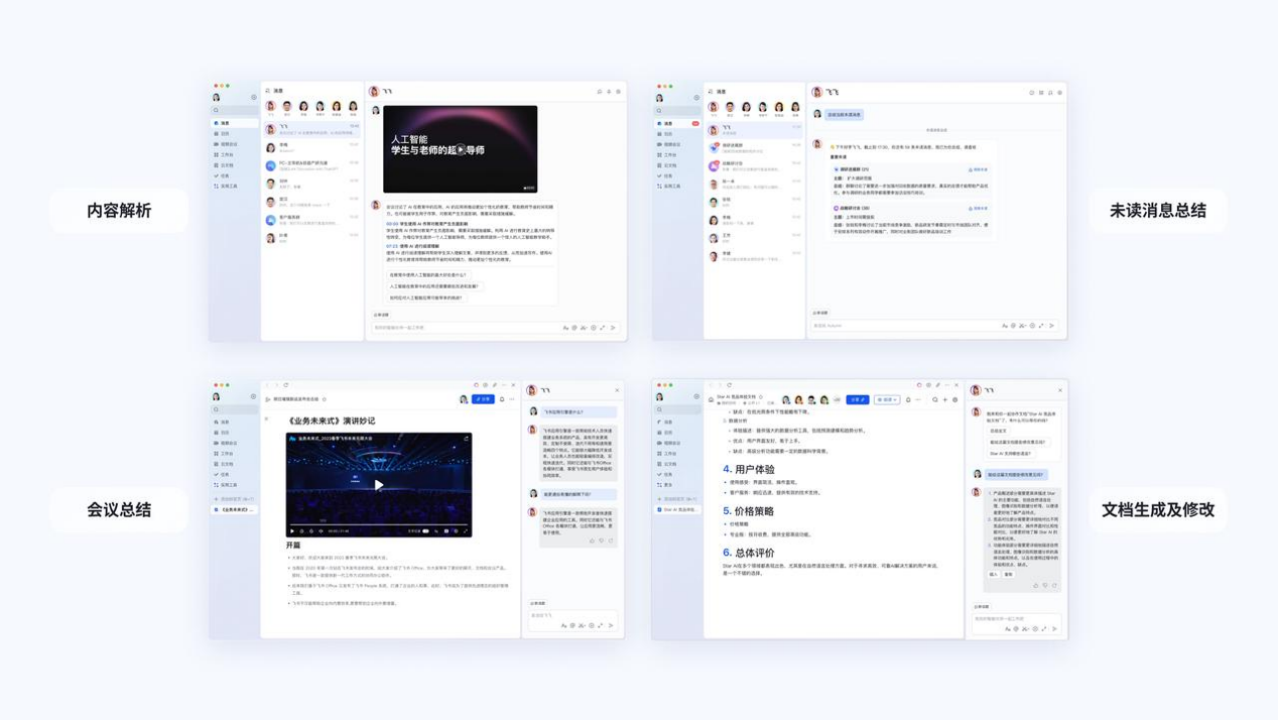
Task: Click sidebar search box in 未读消息总结 window
Action: pos(677,111)
